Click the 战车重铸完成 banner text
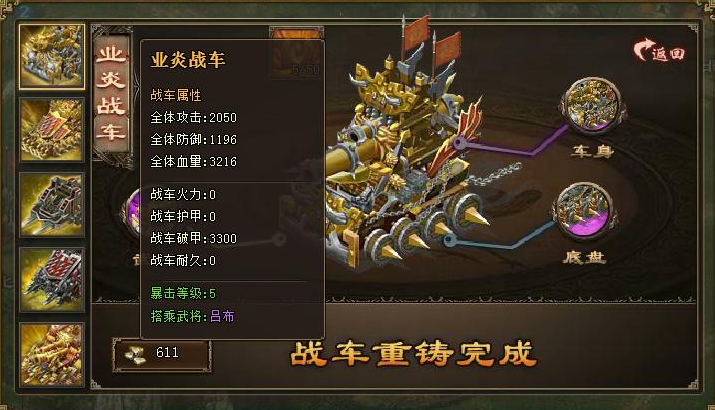715x410 pixels. (x=413, y=353)
